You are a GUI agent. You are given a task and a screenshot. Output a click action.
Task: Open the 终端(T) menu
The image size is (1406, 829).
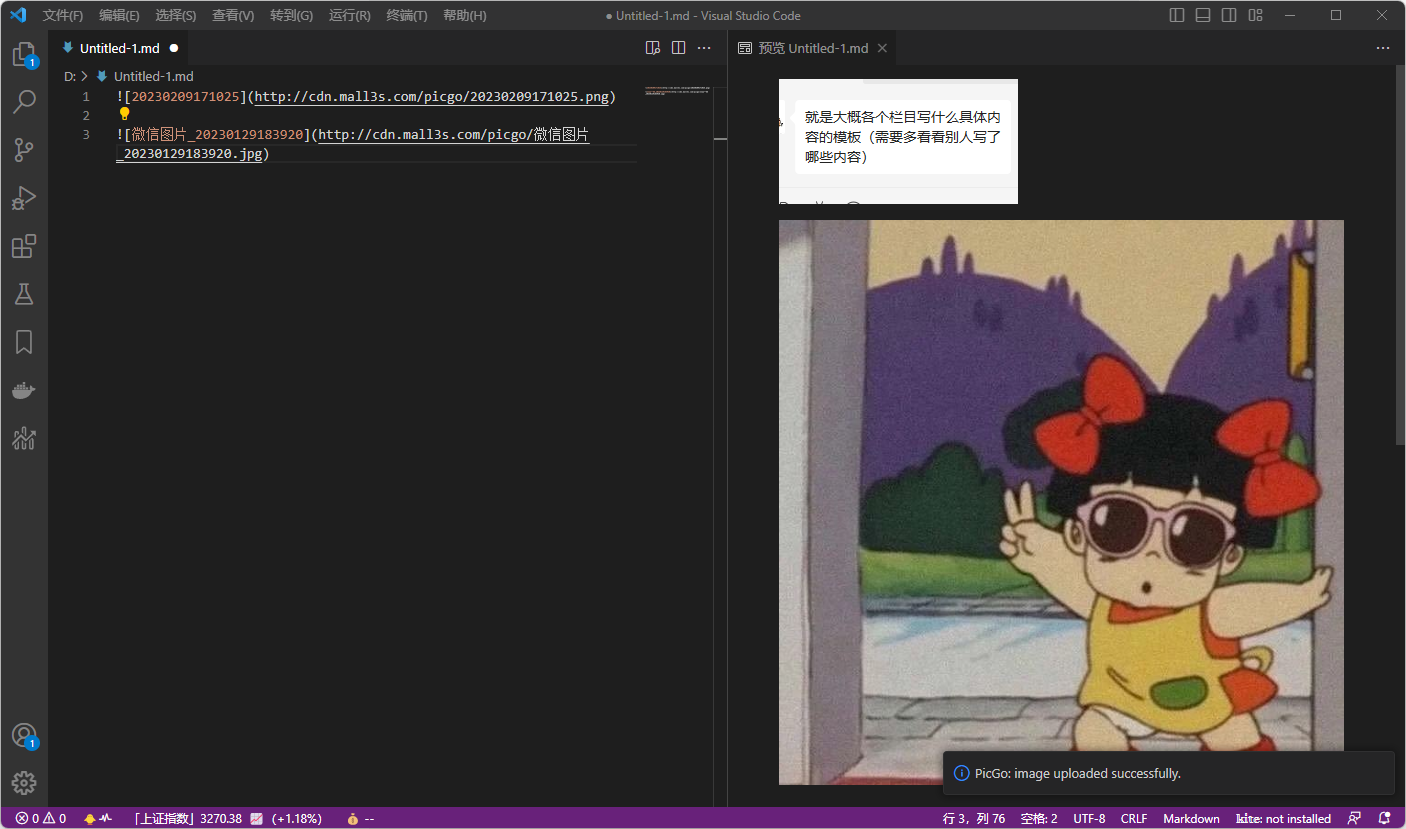point(407,16)
